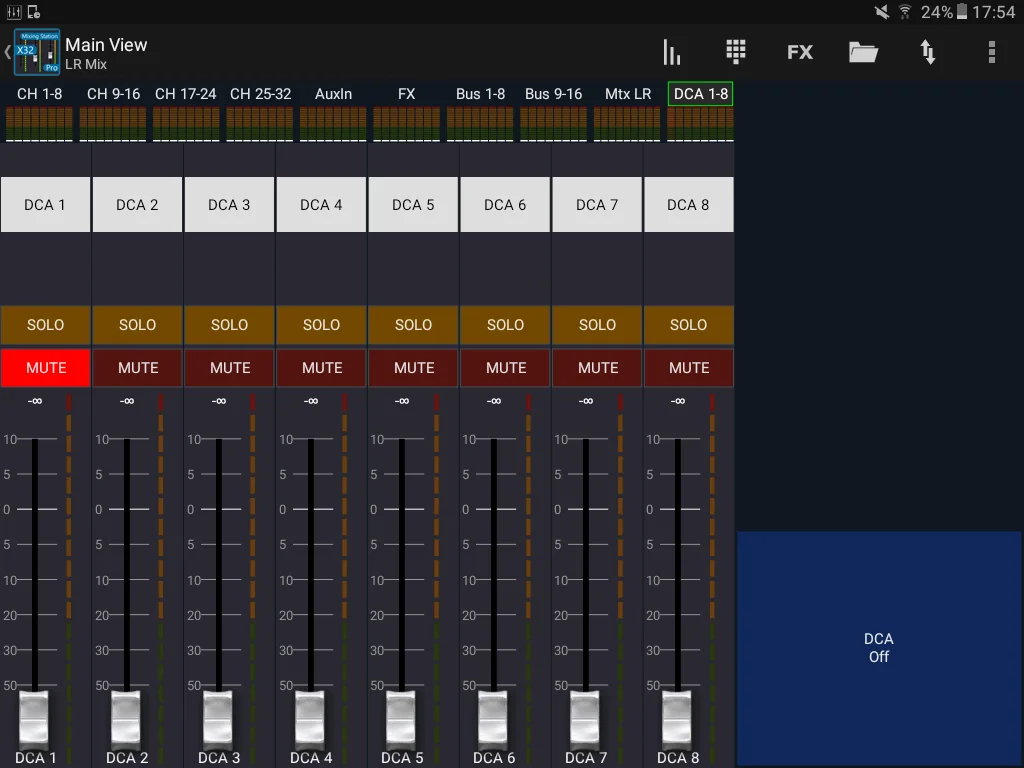Solo DCA 8
Viewport: 1024px width, 768px height.
[688, 324]
